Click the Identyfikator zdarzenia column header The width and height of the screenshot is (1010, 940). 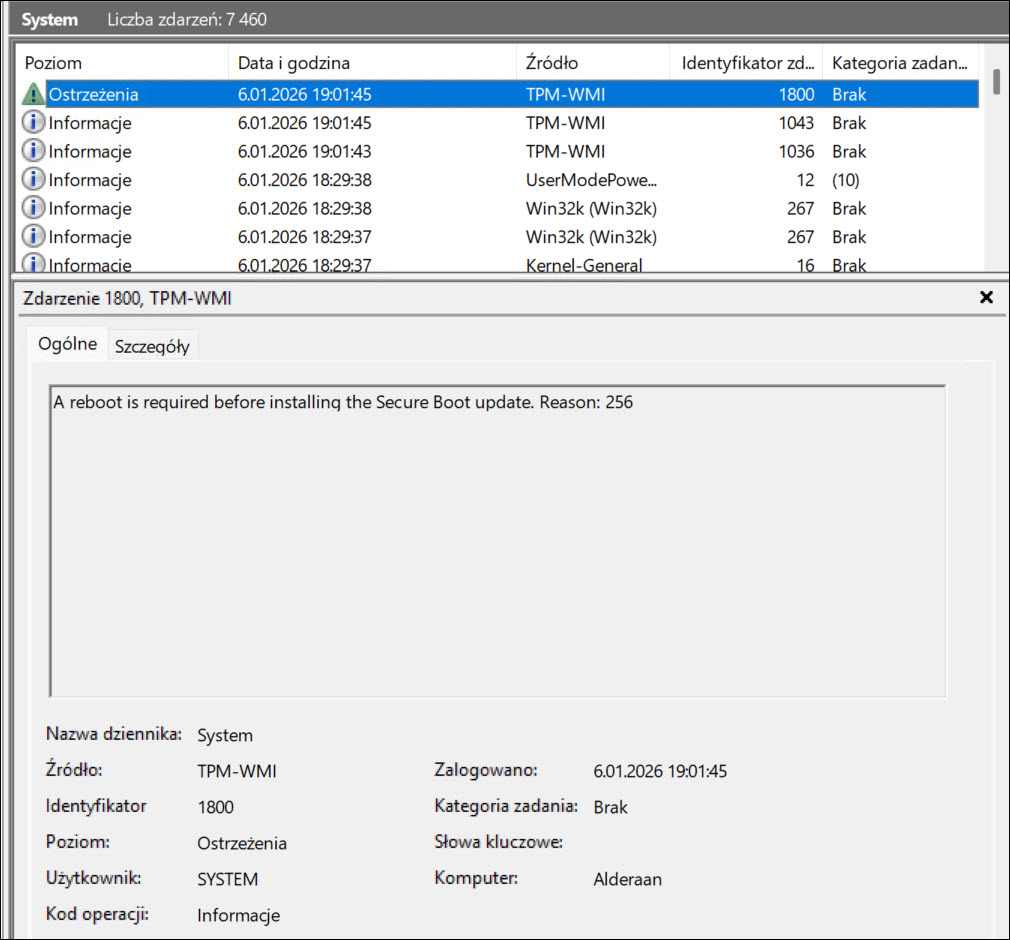click(x=745, y=63)
